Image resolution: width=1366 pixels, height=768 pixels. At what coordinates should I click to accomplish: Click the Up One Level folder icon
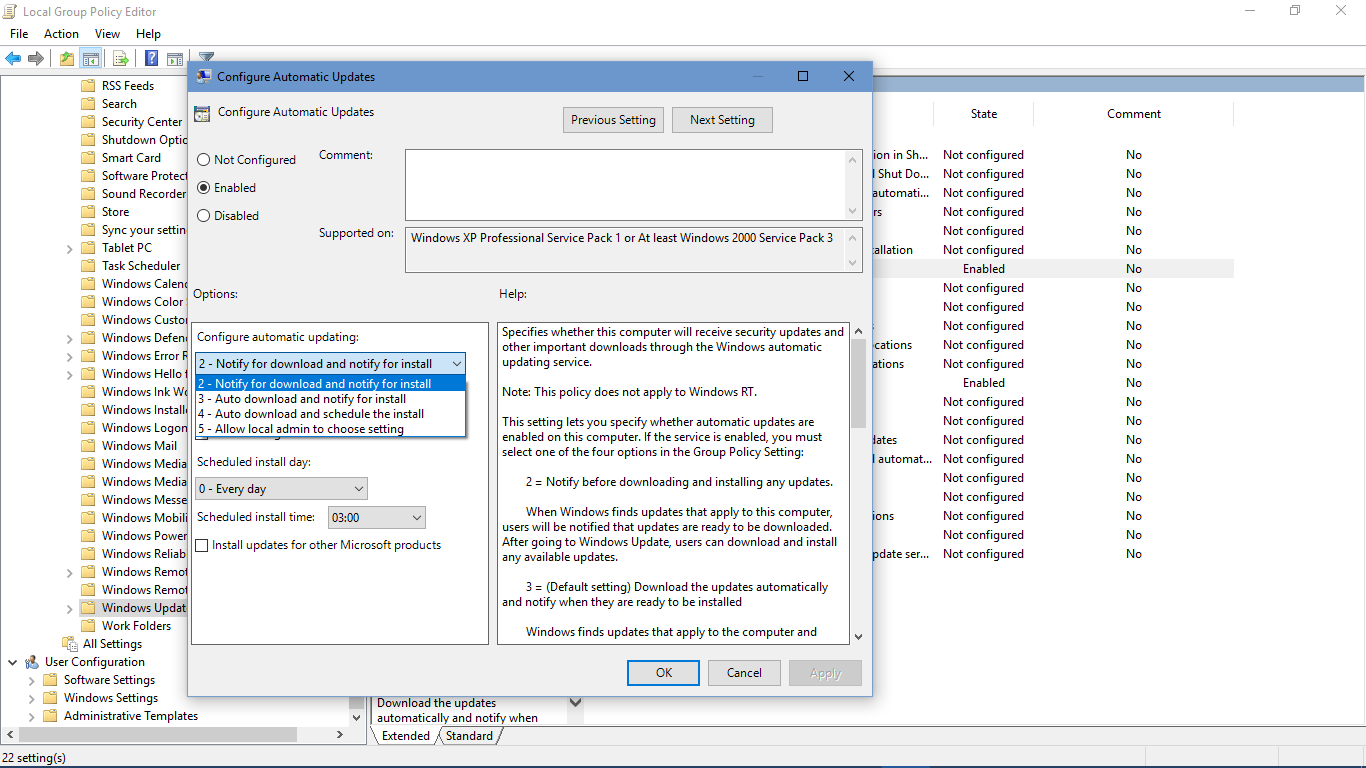click(x=66, y=59)
